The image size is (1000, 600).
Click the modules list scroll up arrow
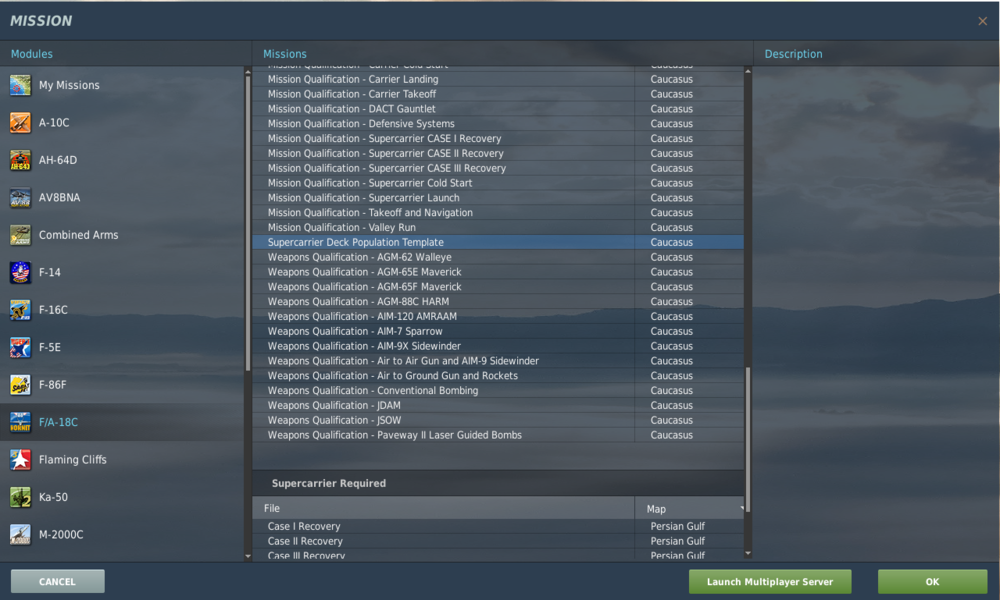pyautogui.click(x=248, y=71)
